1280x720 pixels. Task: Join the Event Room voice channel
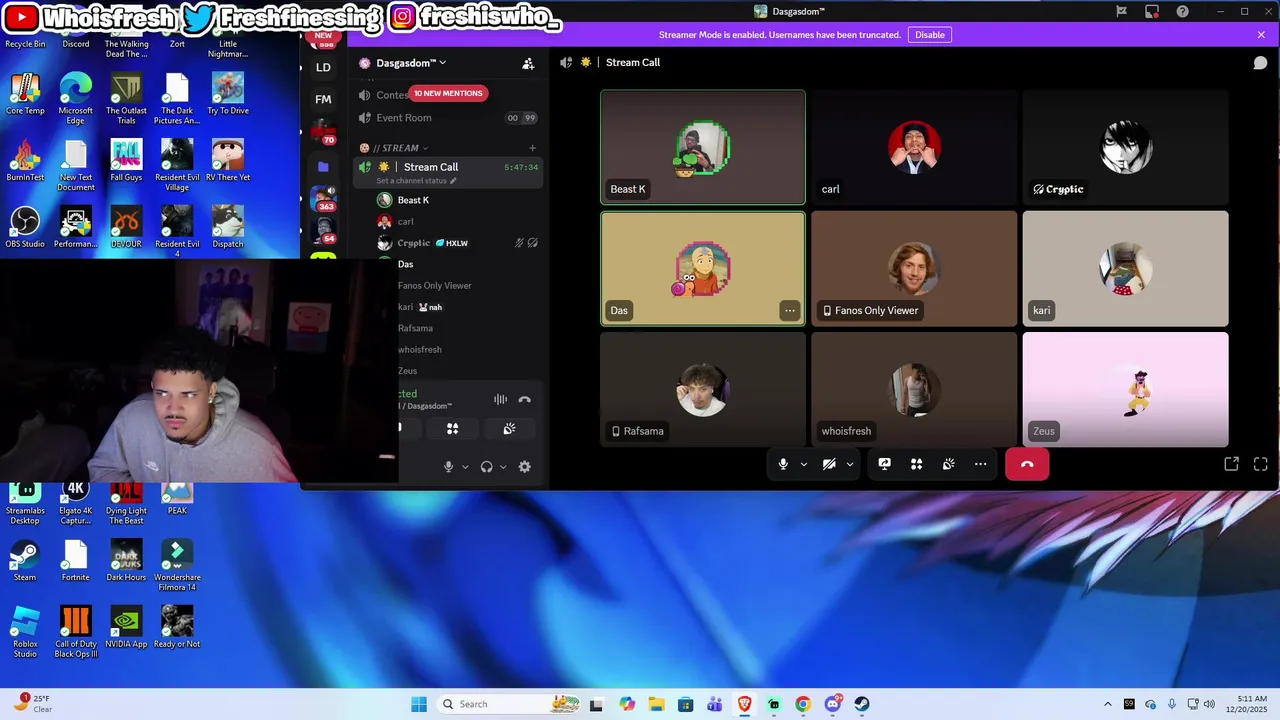[x=448, y=118]
